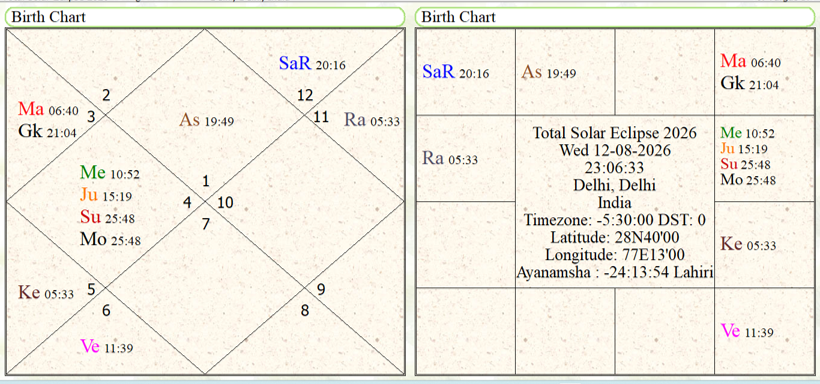The height and width of the screenshot is (384, 820).
Task: Select Ke 05:33 in the diamond chart
Action: (45, 292)
